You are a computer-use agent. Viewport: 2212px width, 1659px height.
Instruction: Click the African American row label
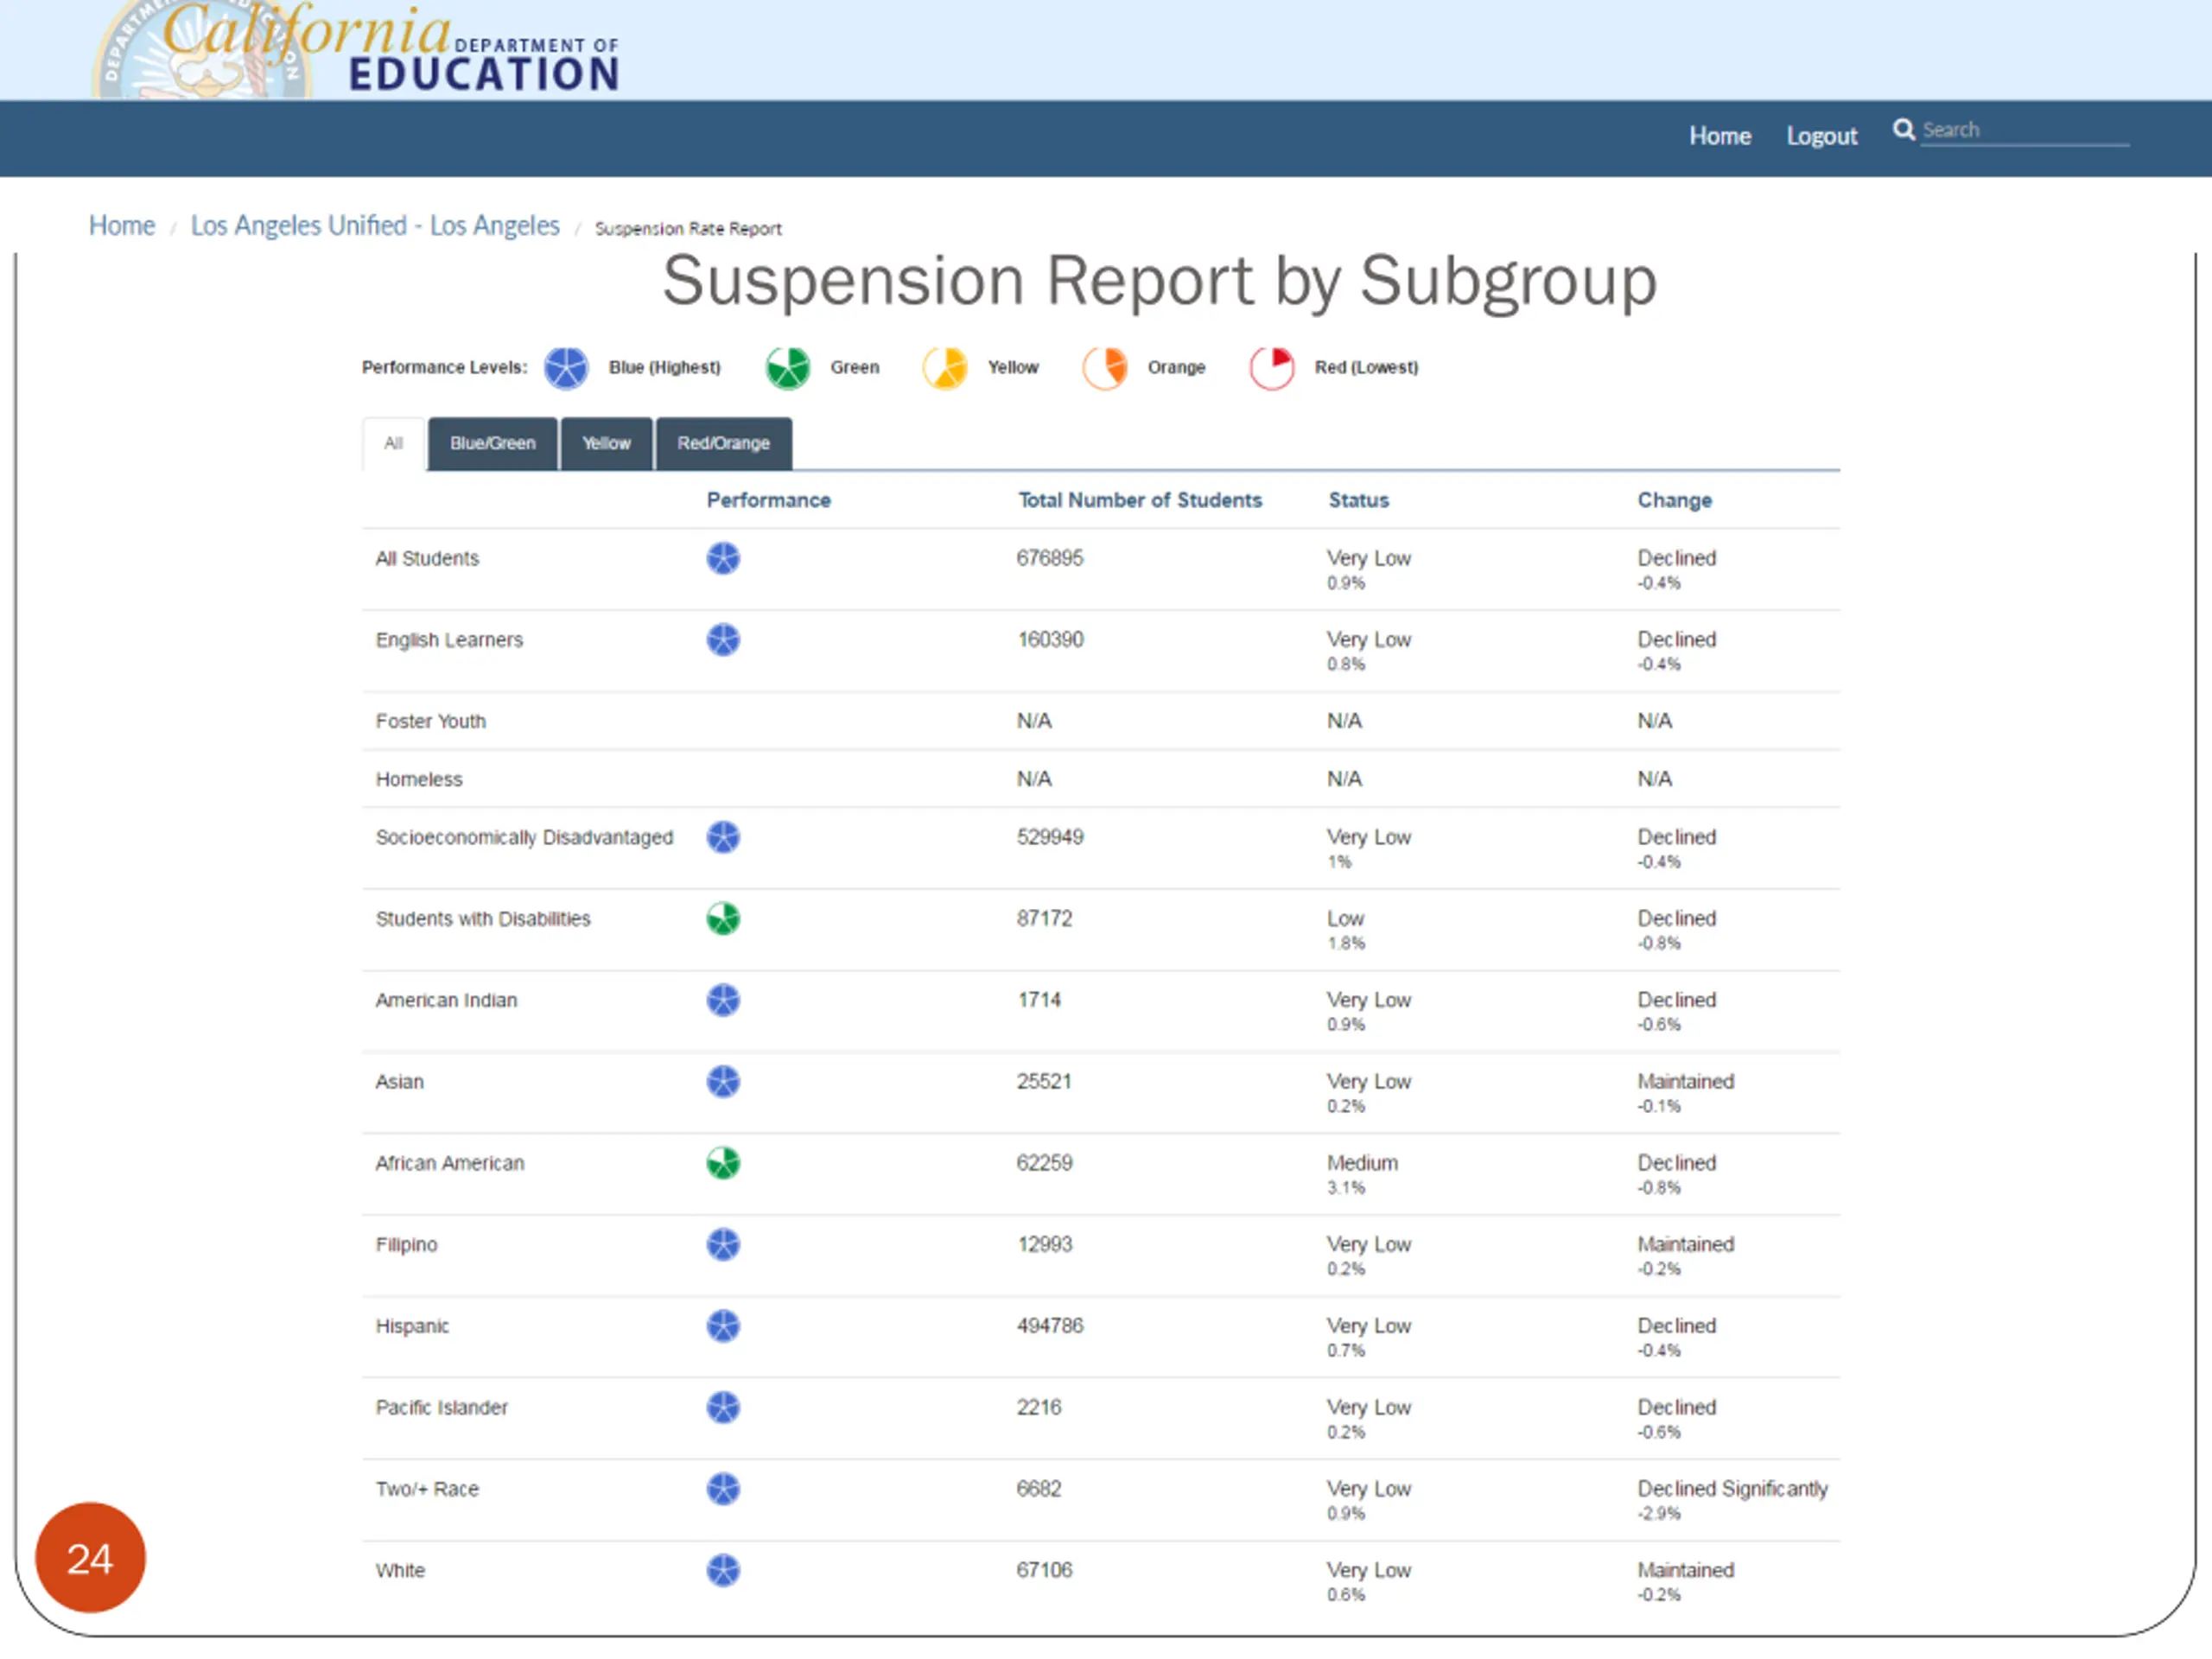tap(449, 1163)
